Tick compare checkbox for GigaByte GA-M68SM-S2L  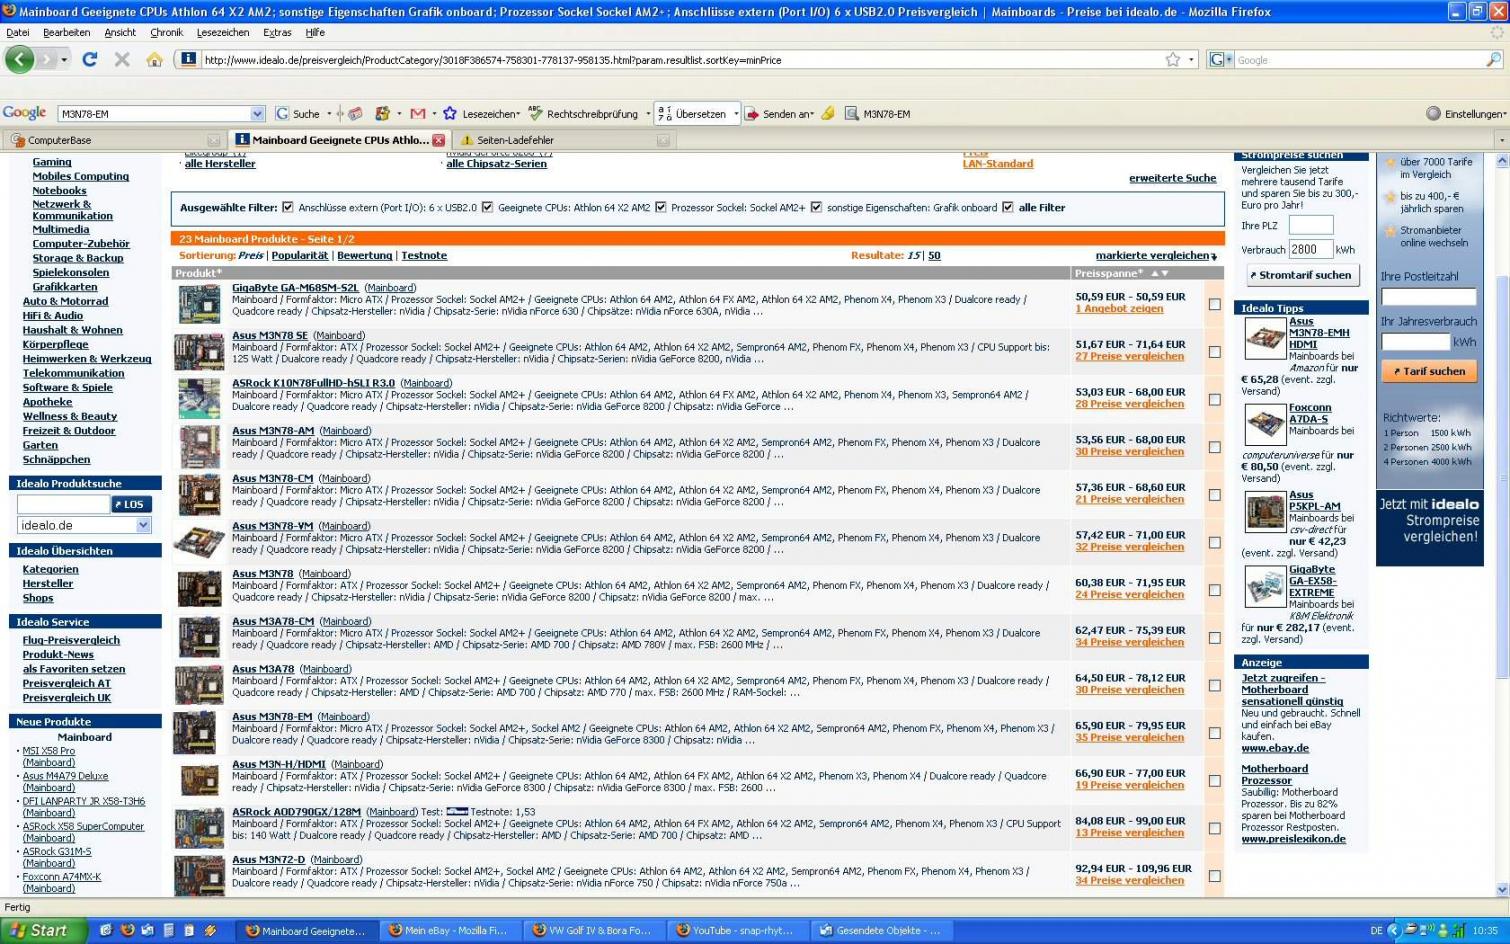1214,304
